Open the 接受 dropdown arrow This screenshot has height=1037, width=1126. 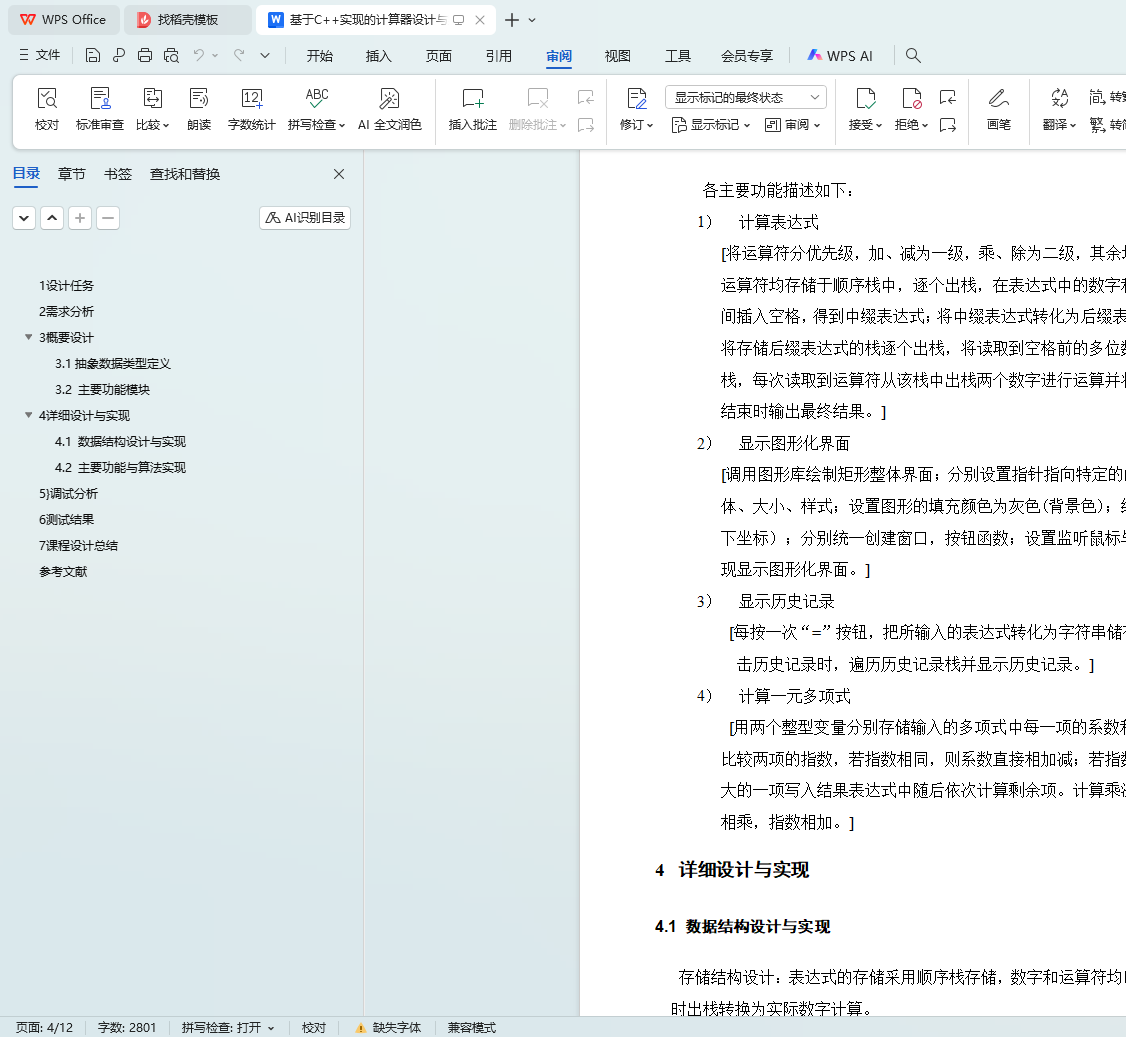click(878, 125)
